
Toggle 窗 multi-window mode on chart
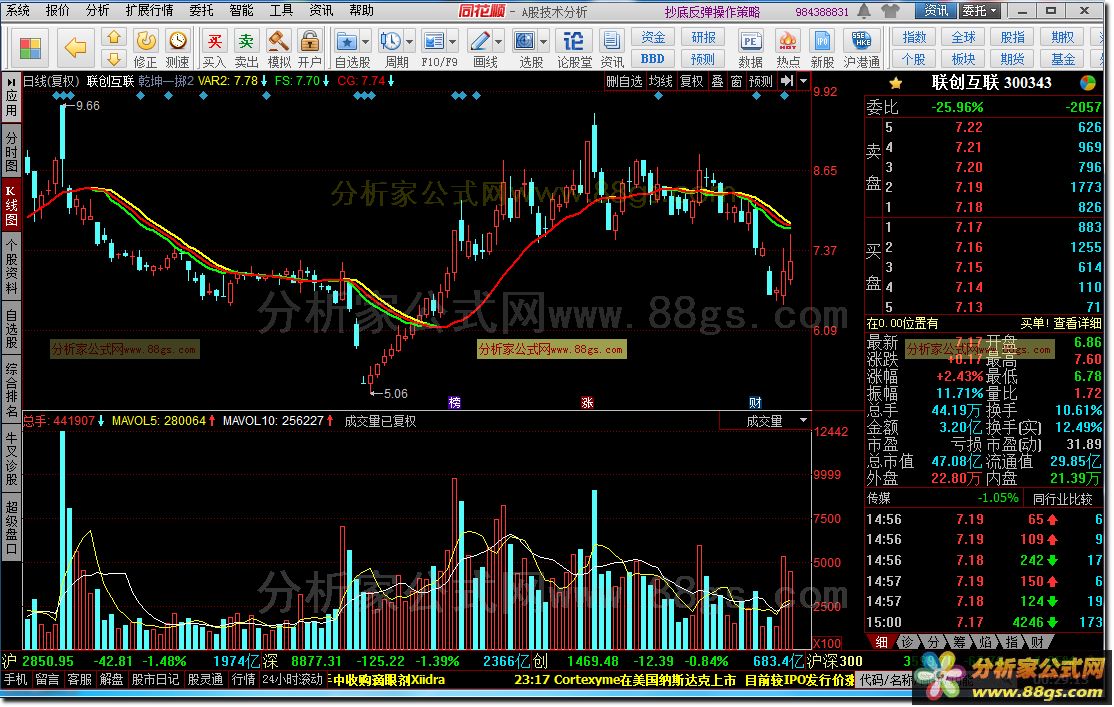point(737,81)
